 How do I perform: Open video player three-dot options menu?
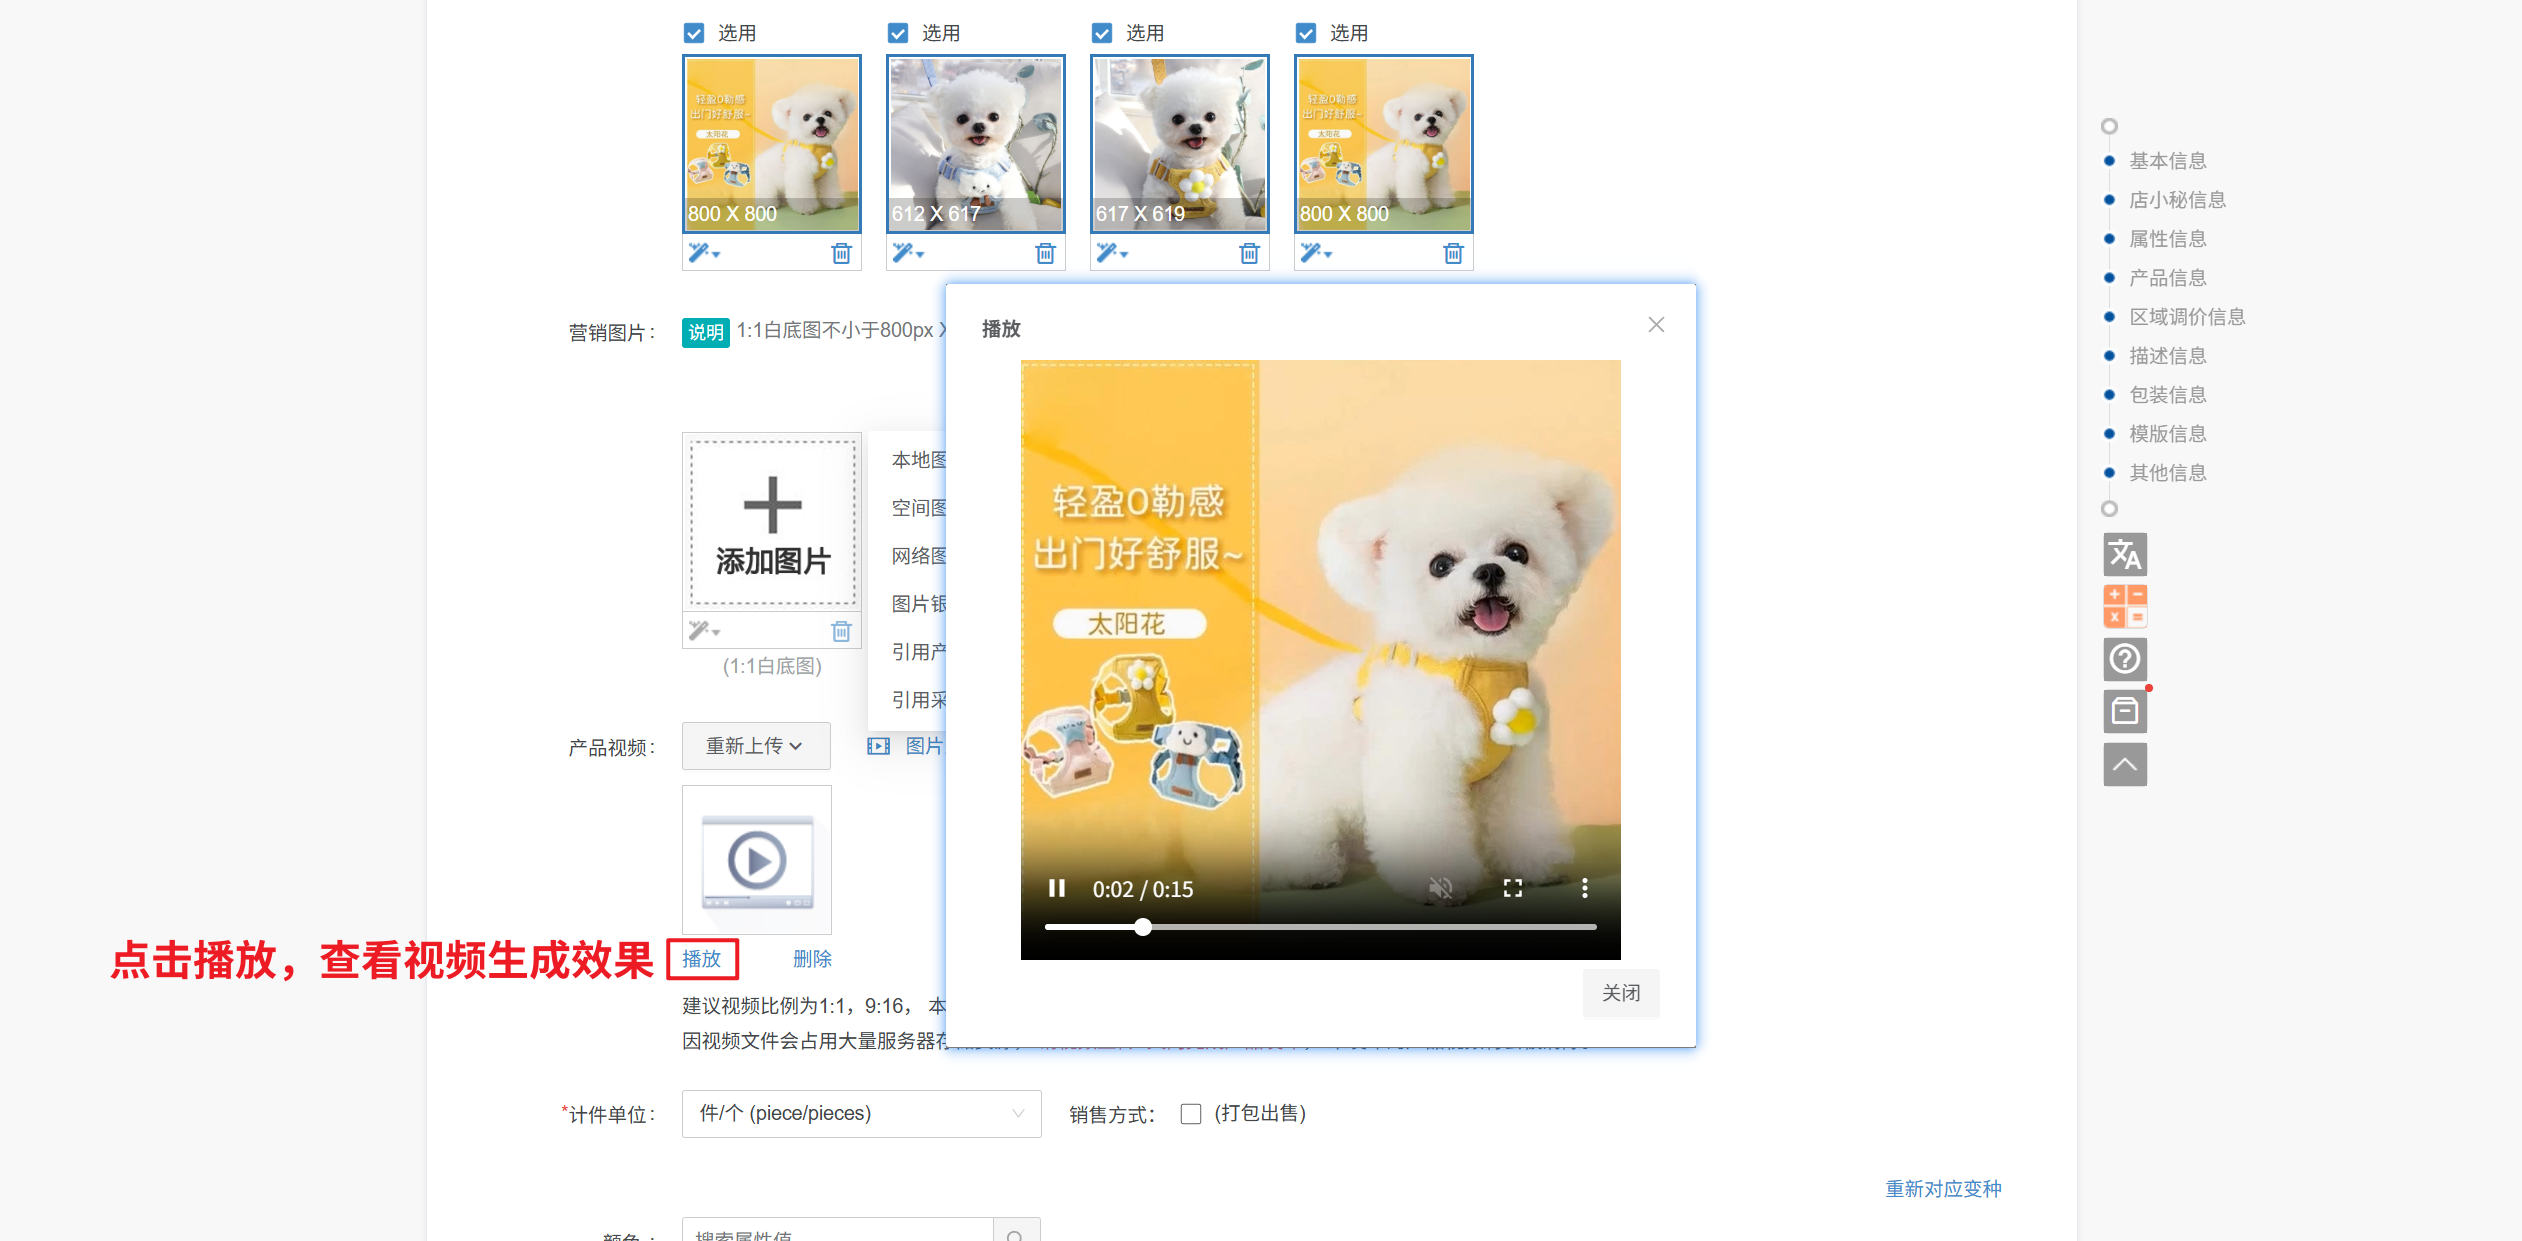click(1584, 888)
